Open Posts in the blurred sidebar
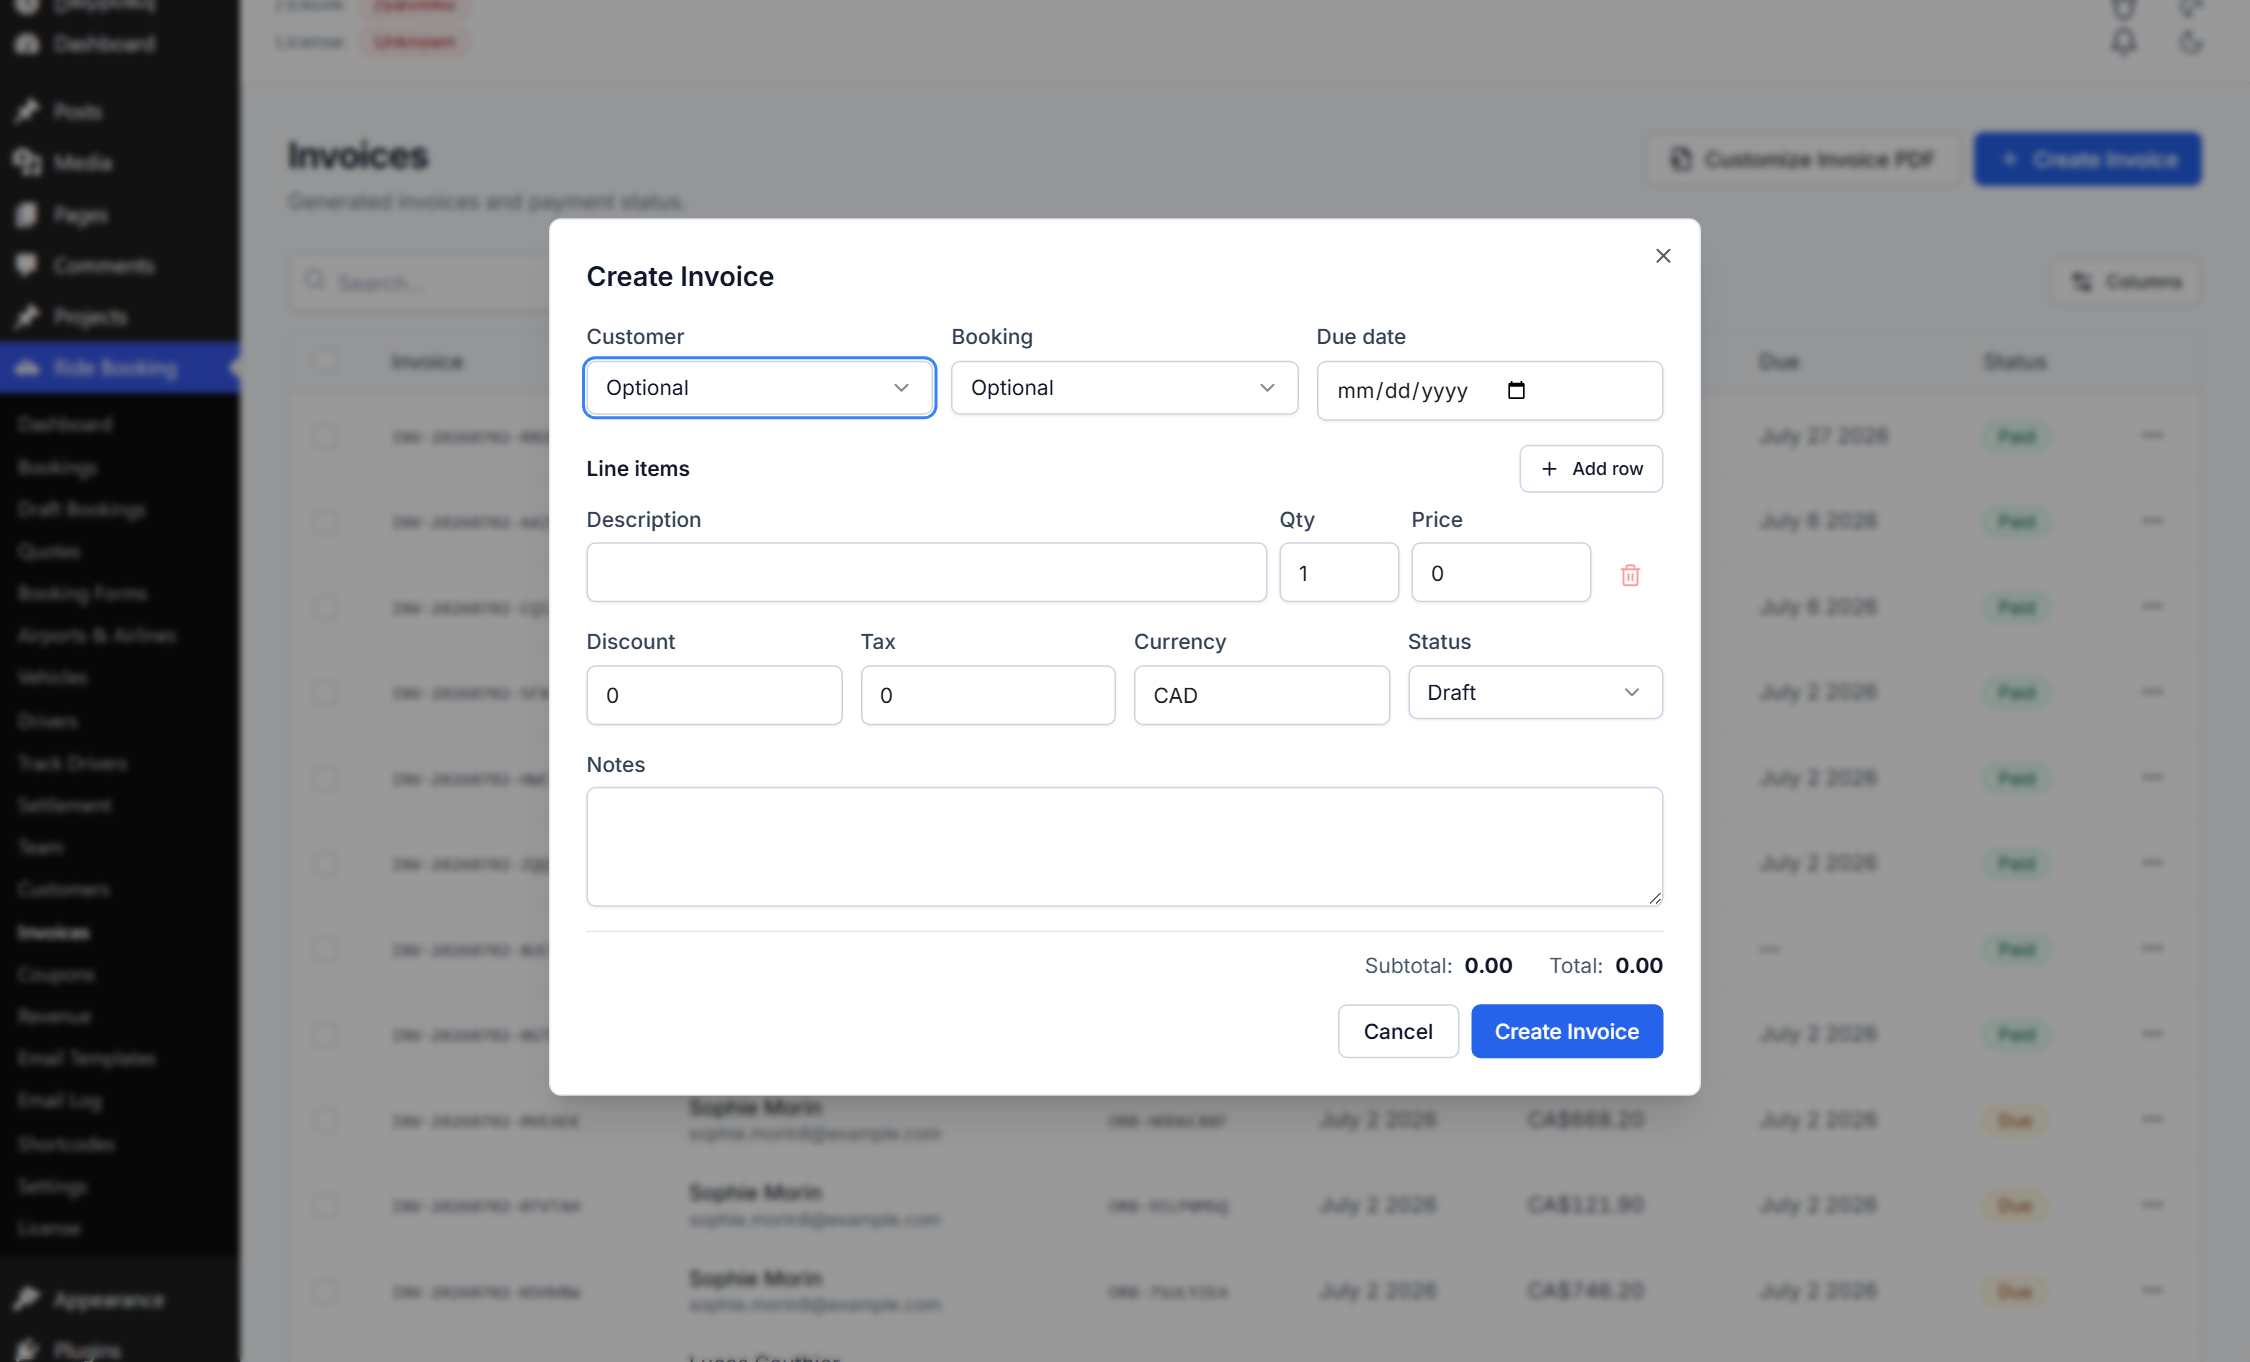2250x1362 pixels. (77, 111)
